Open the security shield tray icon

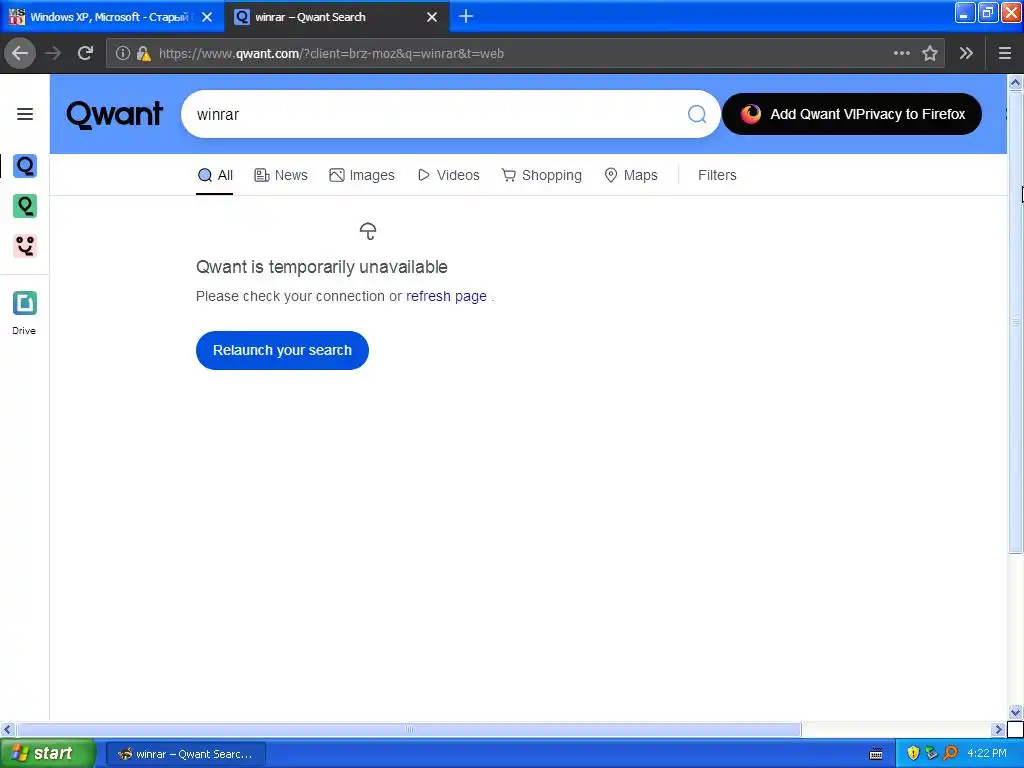[913, 753]
